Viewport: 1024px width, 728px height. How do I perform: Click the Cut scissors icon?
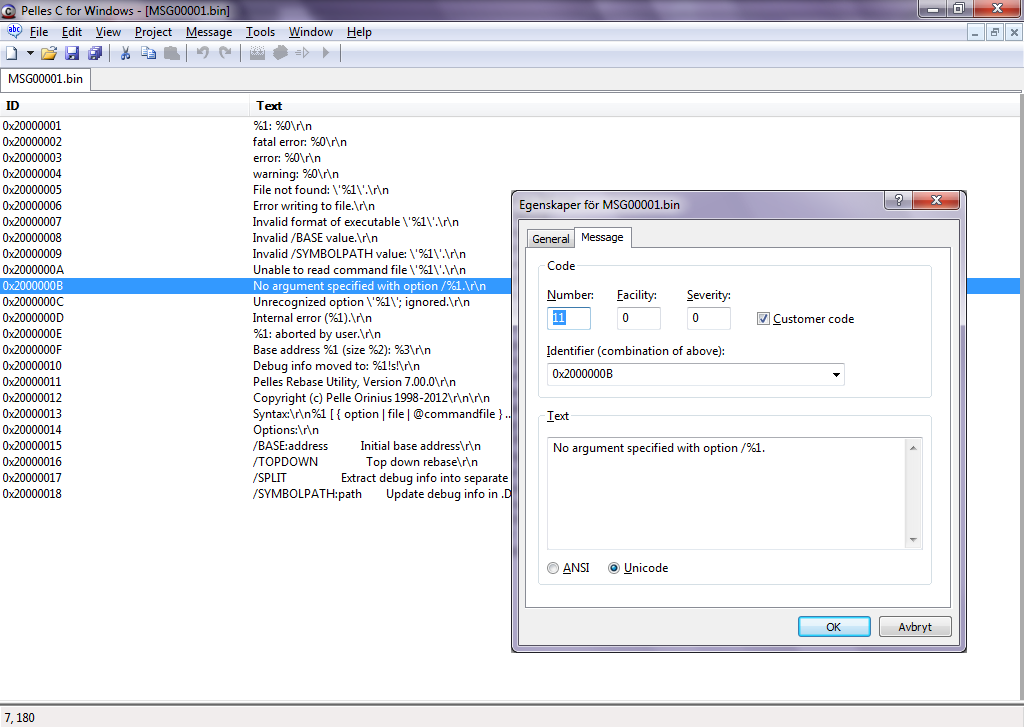click(x=125, y=54)
